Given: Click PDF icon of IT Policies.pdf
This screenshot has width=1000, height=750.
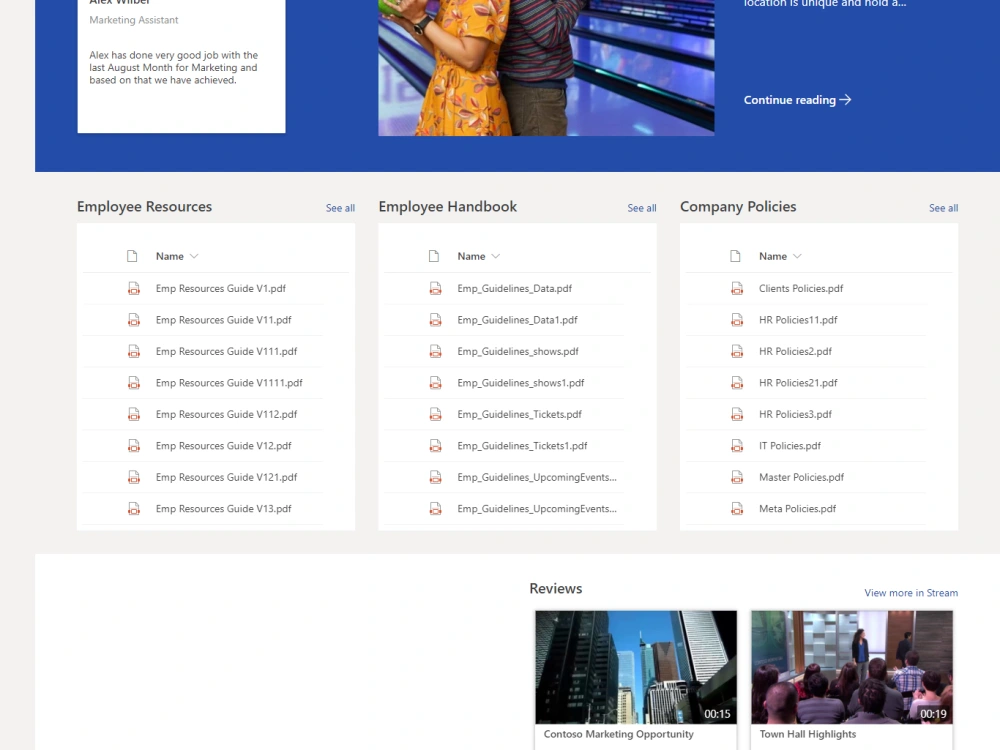Looking at the screenshot, I should (737, 446).
